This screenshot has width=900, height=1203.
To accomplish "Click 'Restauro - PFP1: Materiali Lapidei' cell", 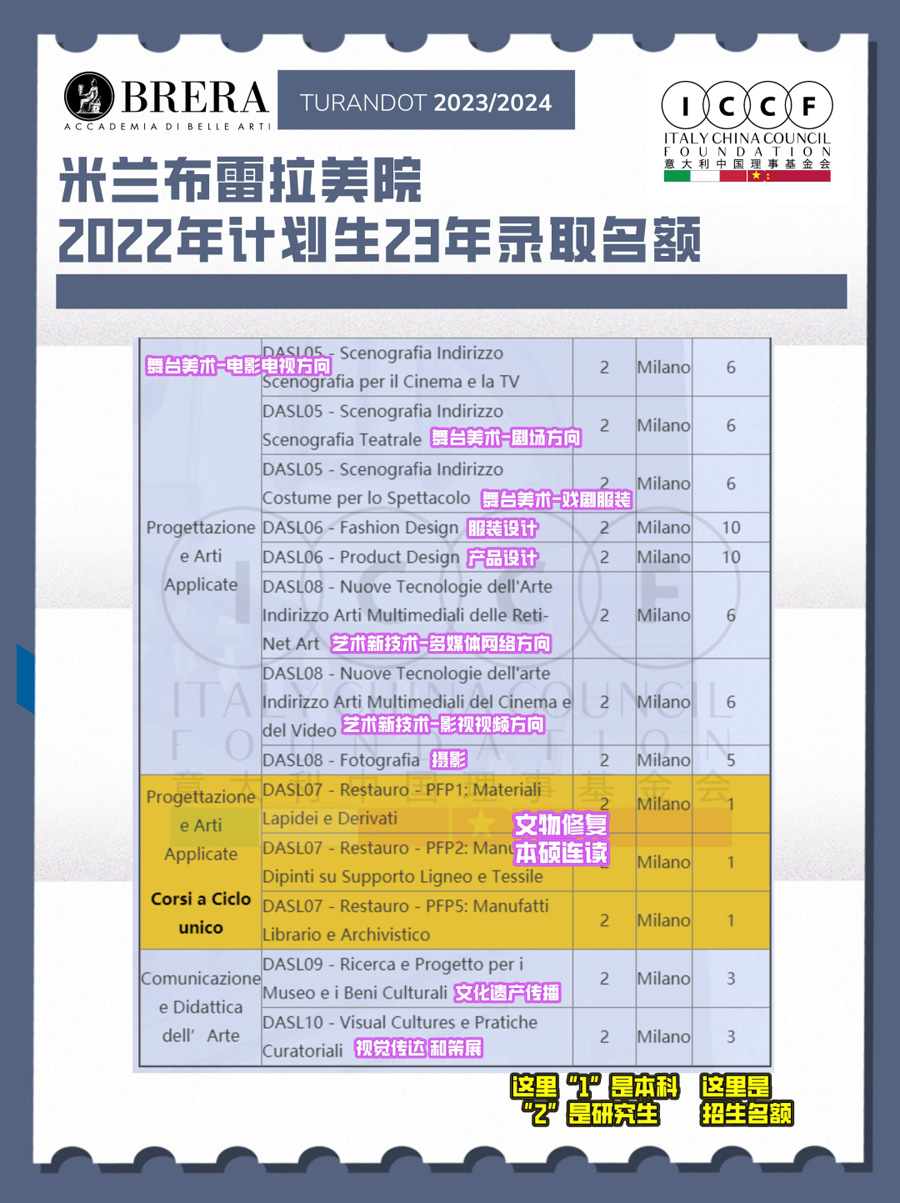I will coord(417,804).
